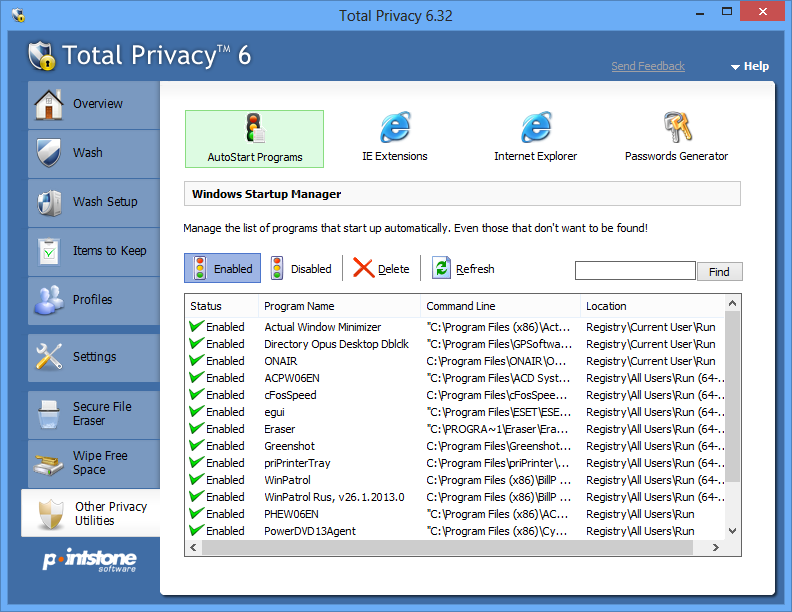The image size is (792, 612).
Task: Click green checkmark beside Greenshot entry
Action: [x=196, y=445]
